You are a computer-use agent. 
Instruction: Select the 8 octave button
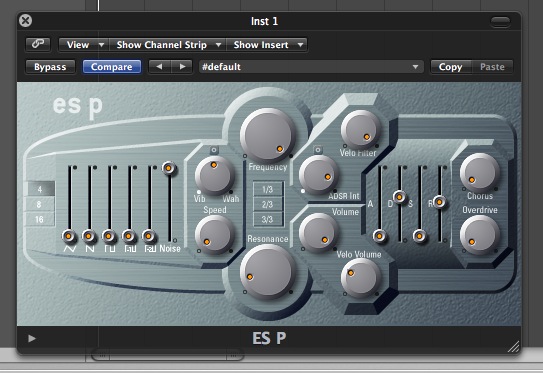coord(39,204)
